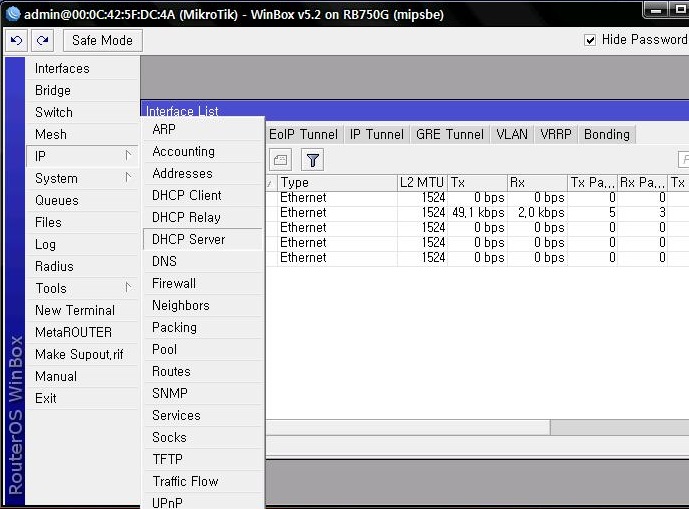Open the Manual menu item
The width and height of the screenshot is (689, 509).
coord(82,376)
